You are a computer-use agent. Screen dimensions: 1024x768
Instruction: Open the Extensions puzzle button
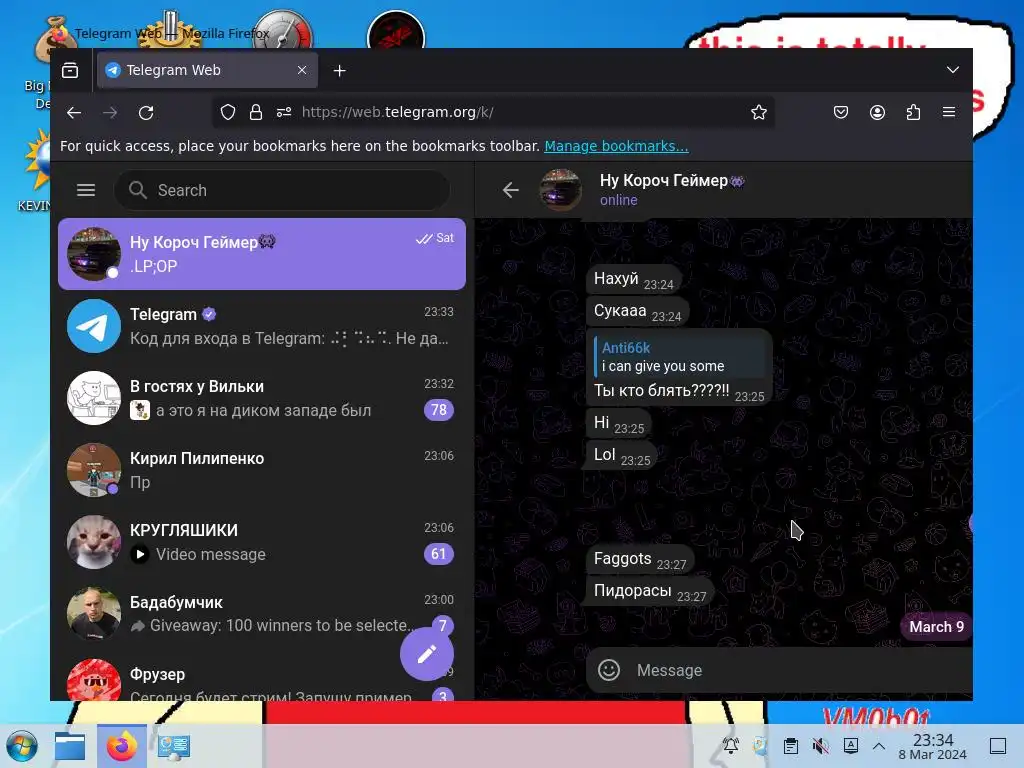point(913,112)
